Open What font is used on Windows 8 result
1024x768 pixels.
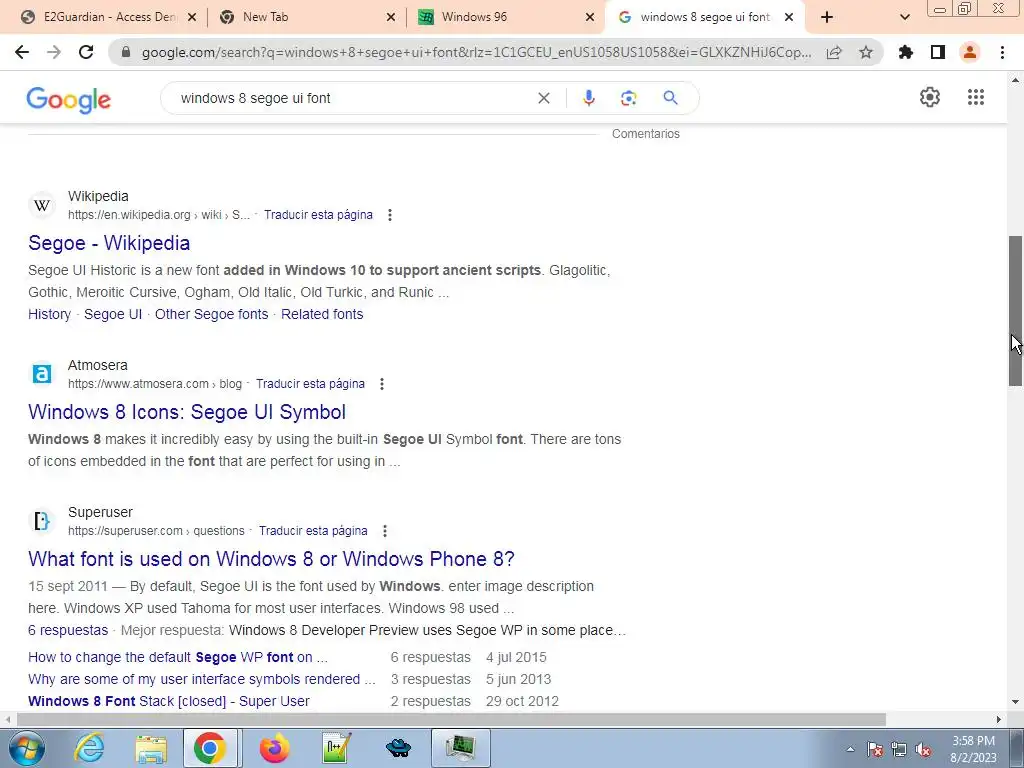click(x=271, y=559)
